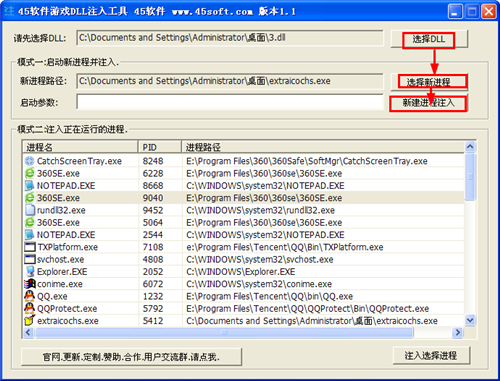Image resolution: width=500 pixels, height=381 pixels.
Task: Click the 注入选择进程 button
Action: click(x=431, y=356)
